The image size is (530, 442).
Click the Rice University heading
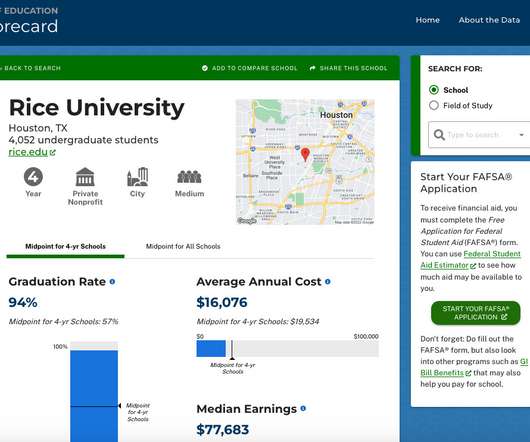[97, 108]
